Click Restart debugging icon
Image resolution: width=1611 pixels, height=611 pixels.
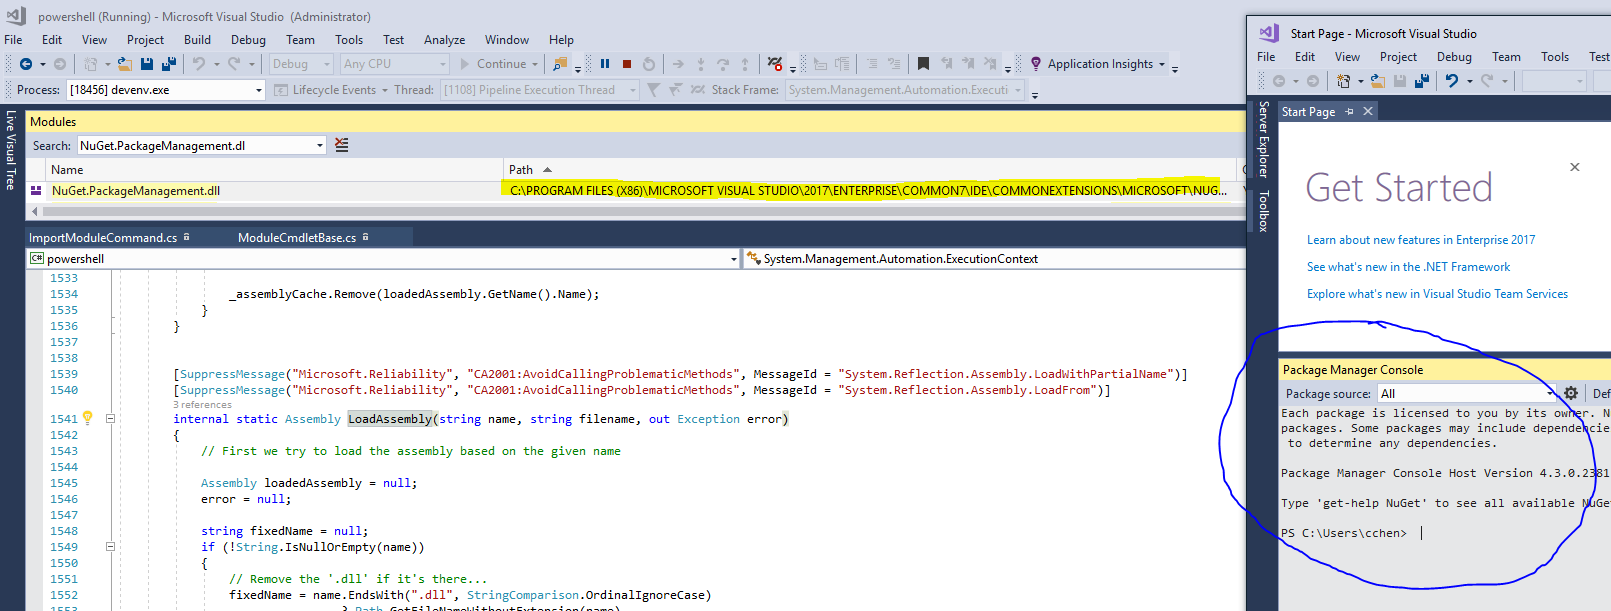649,64
